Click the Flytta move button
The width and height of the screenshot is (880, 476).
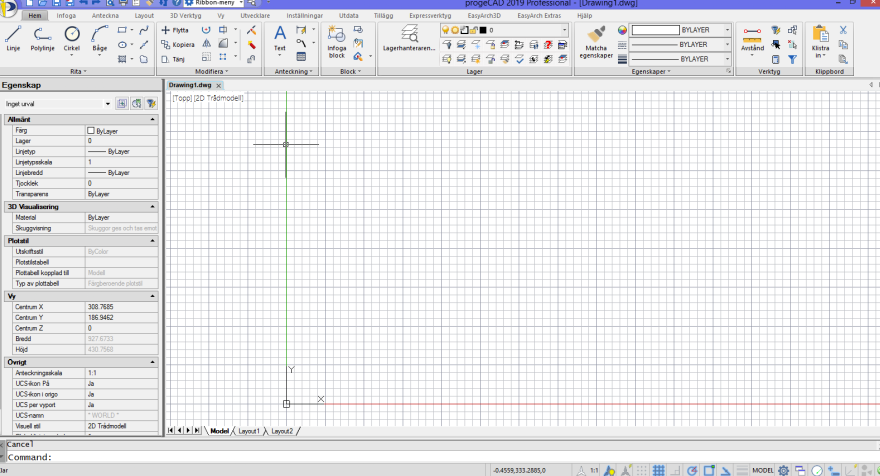point(175,30)
